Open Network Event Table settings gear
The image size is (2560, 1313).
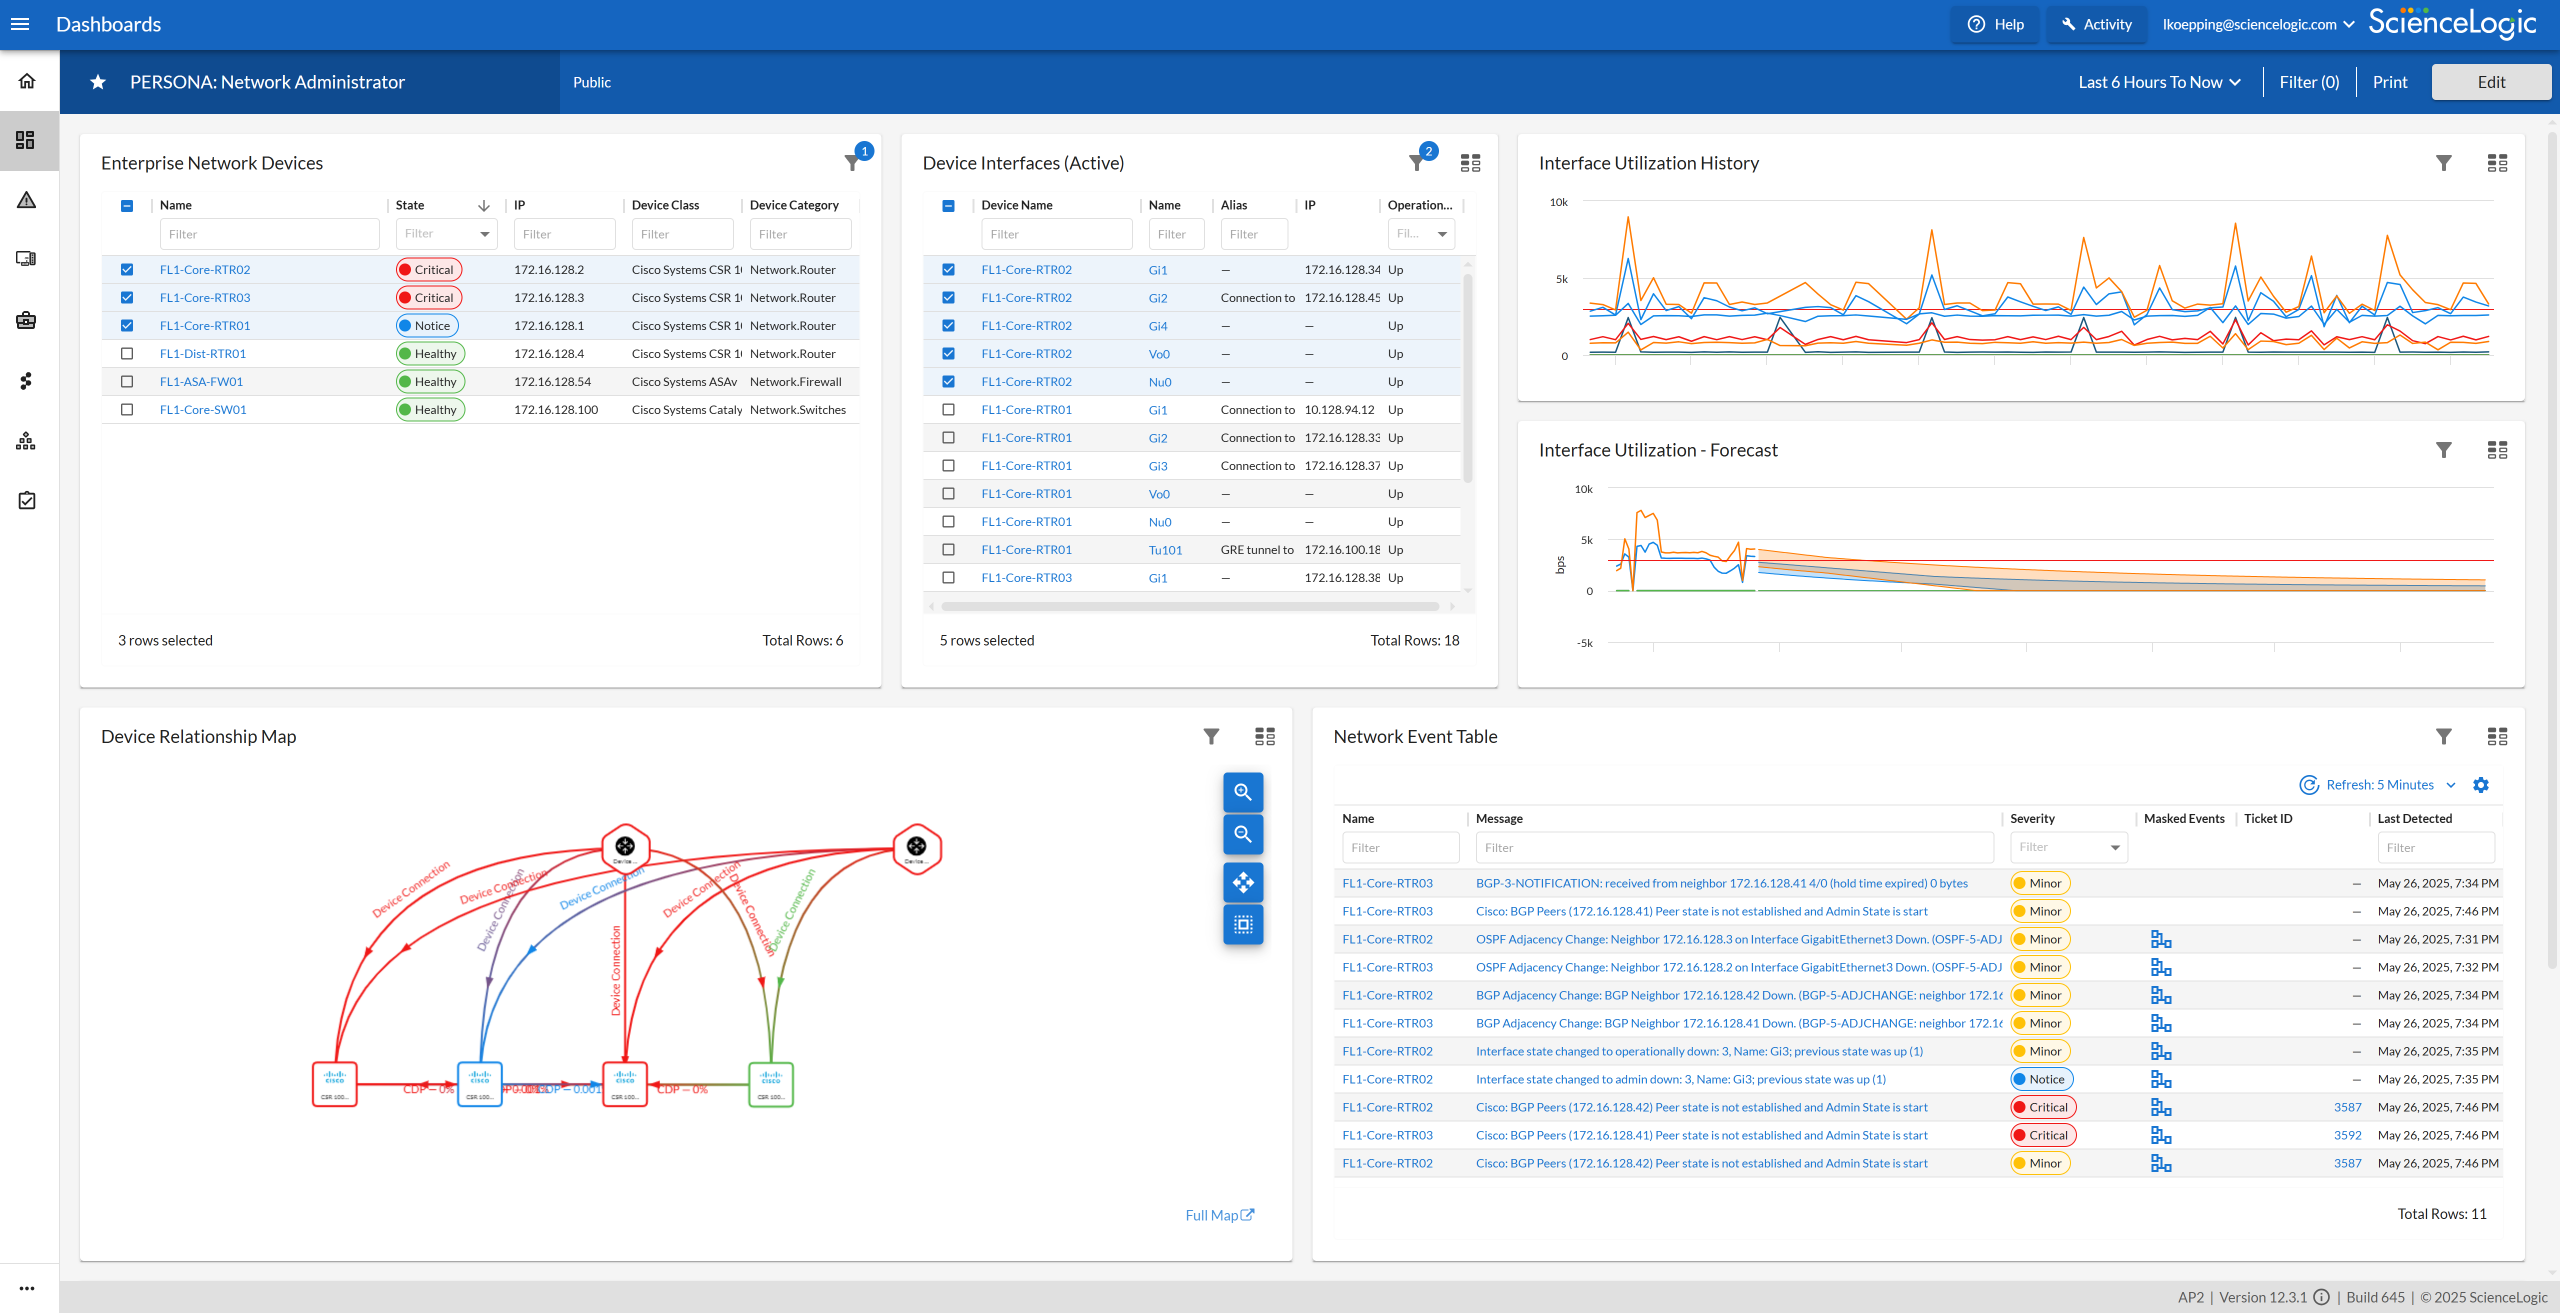[2481, 785]
